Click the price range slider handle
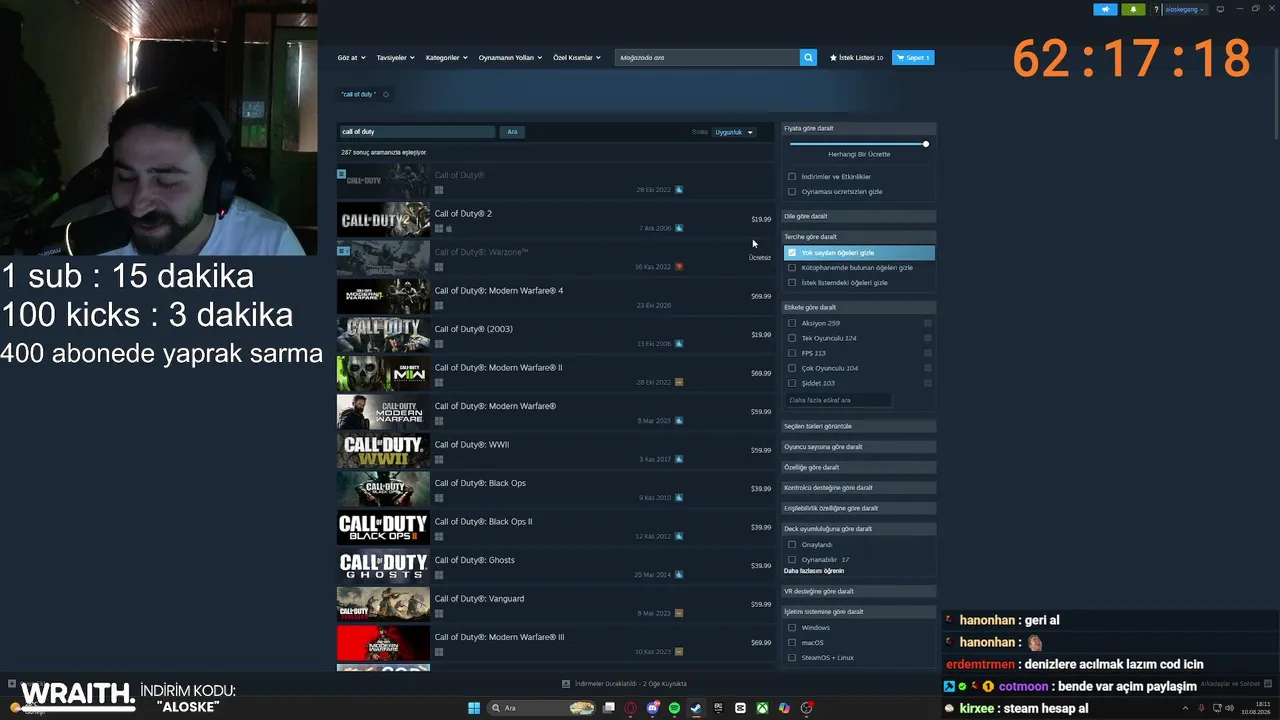The height and width of the screenshot is (720, 1280). (926, 144)
